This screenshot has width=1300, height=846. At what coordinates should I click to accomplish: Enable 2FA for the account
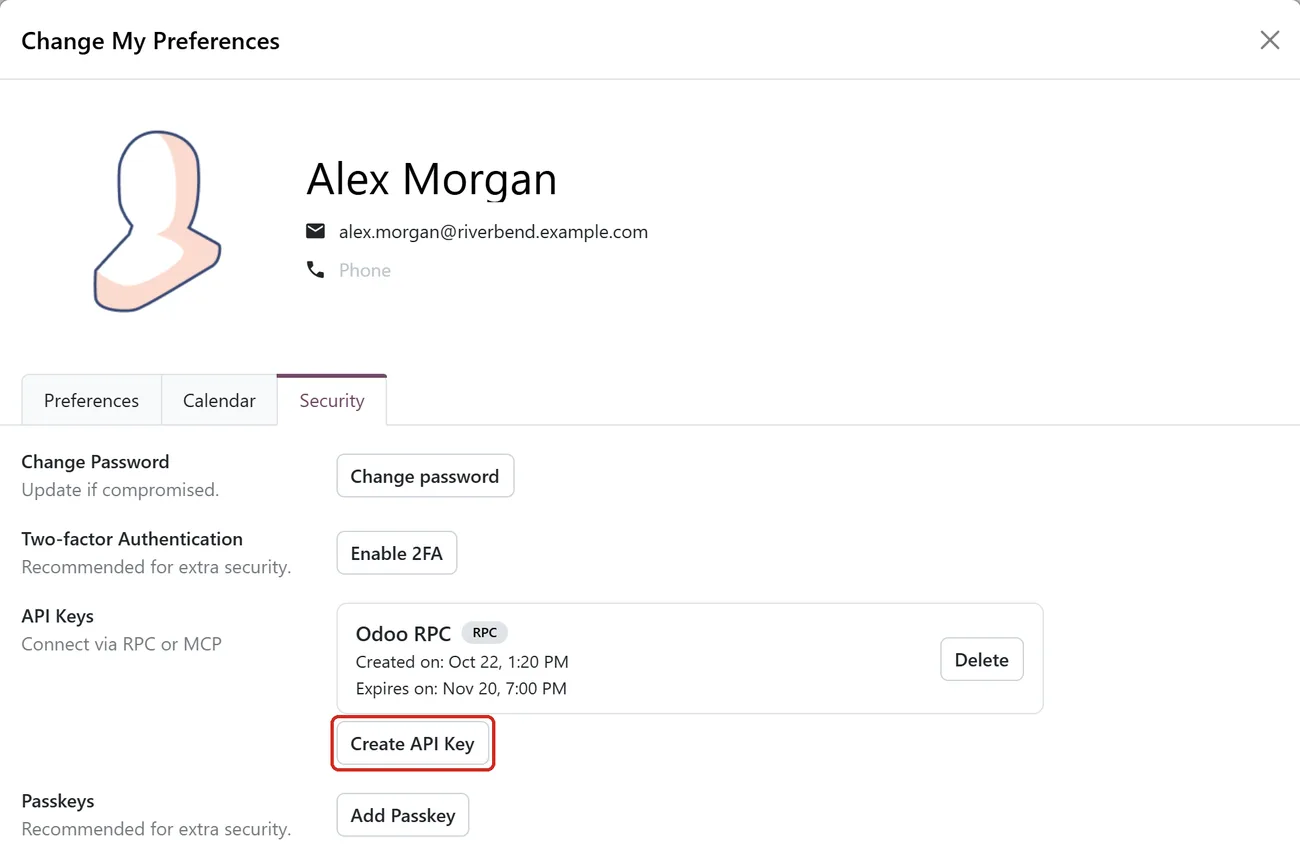(x=397, y=553)
